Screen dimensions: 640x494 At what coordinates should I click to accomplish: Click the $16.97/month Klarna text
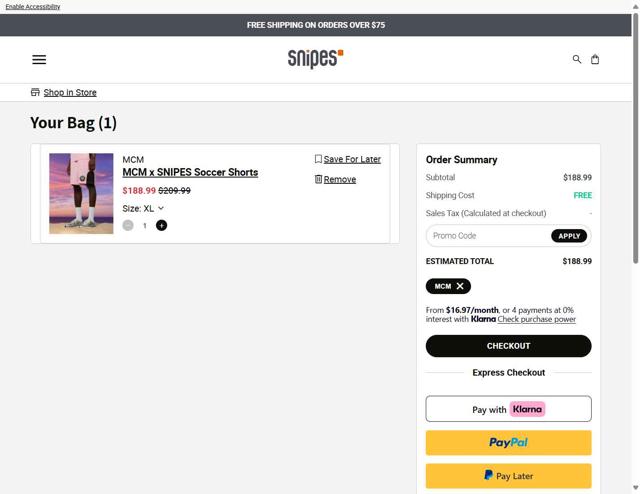point(472,310)
